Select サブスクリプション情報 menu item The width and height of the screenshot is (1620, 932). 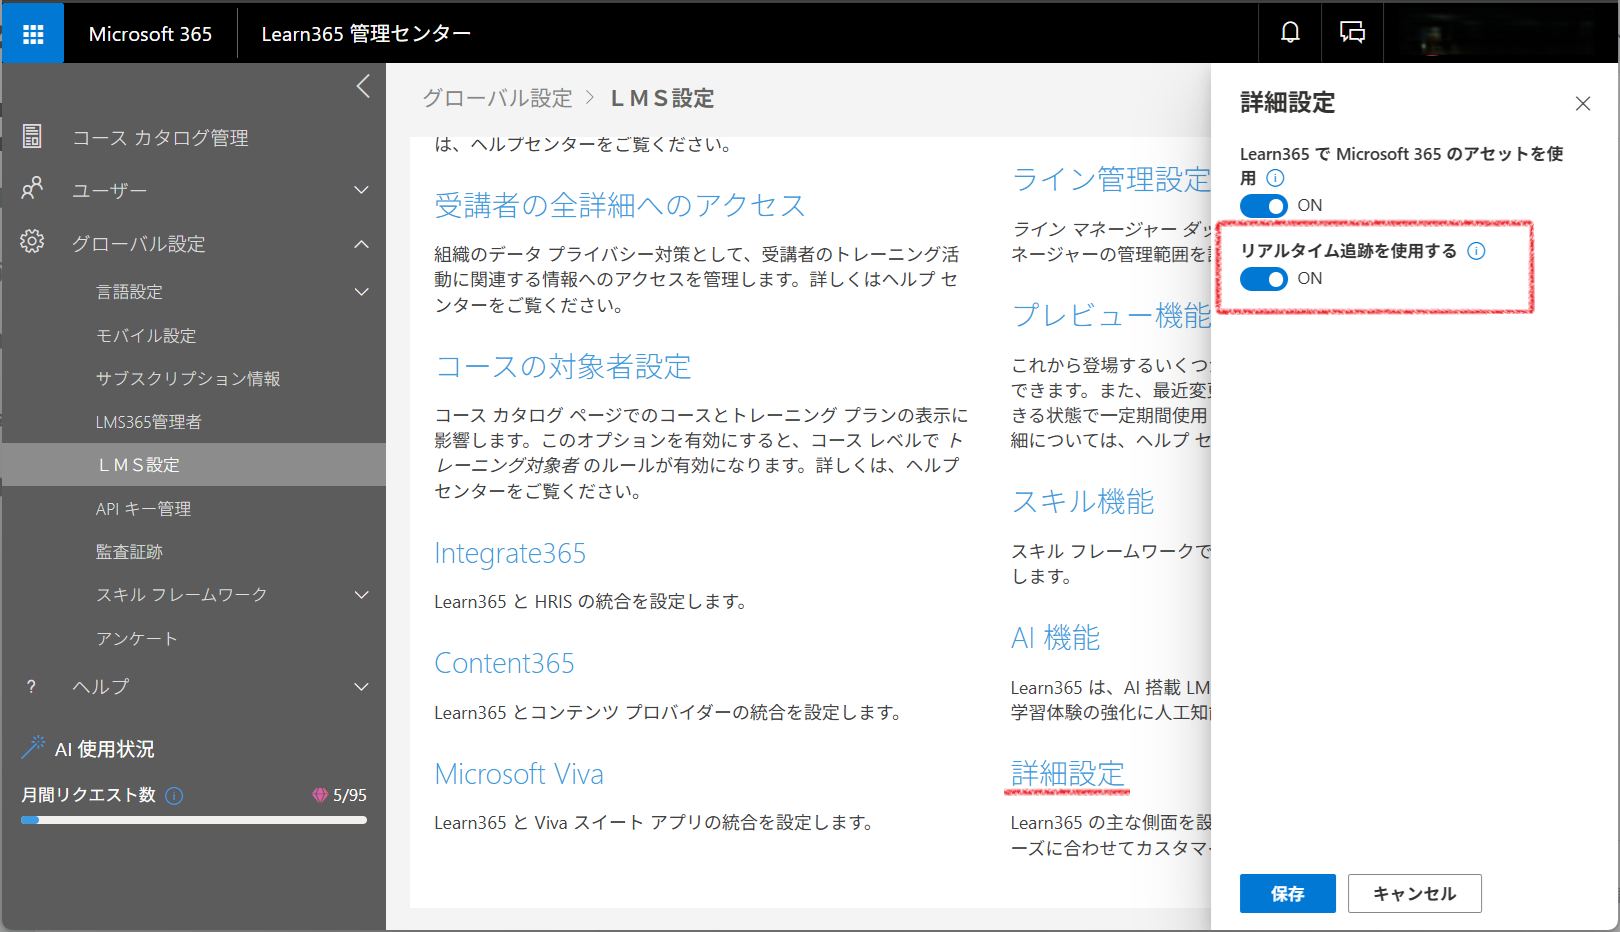(188, 379)
